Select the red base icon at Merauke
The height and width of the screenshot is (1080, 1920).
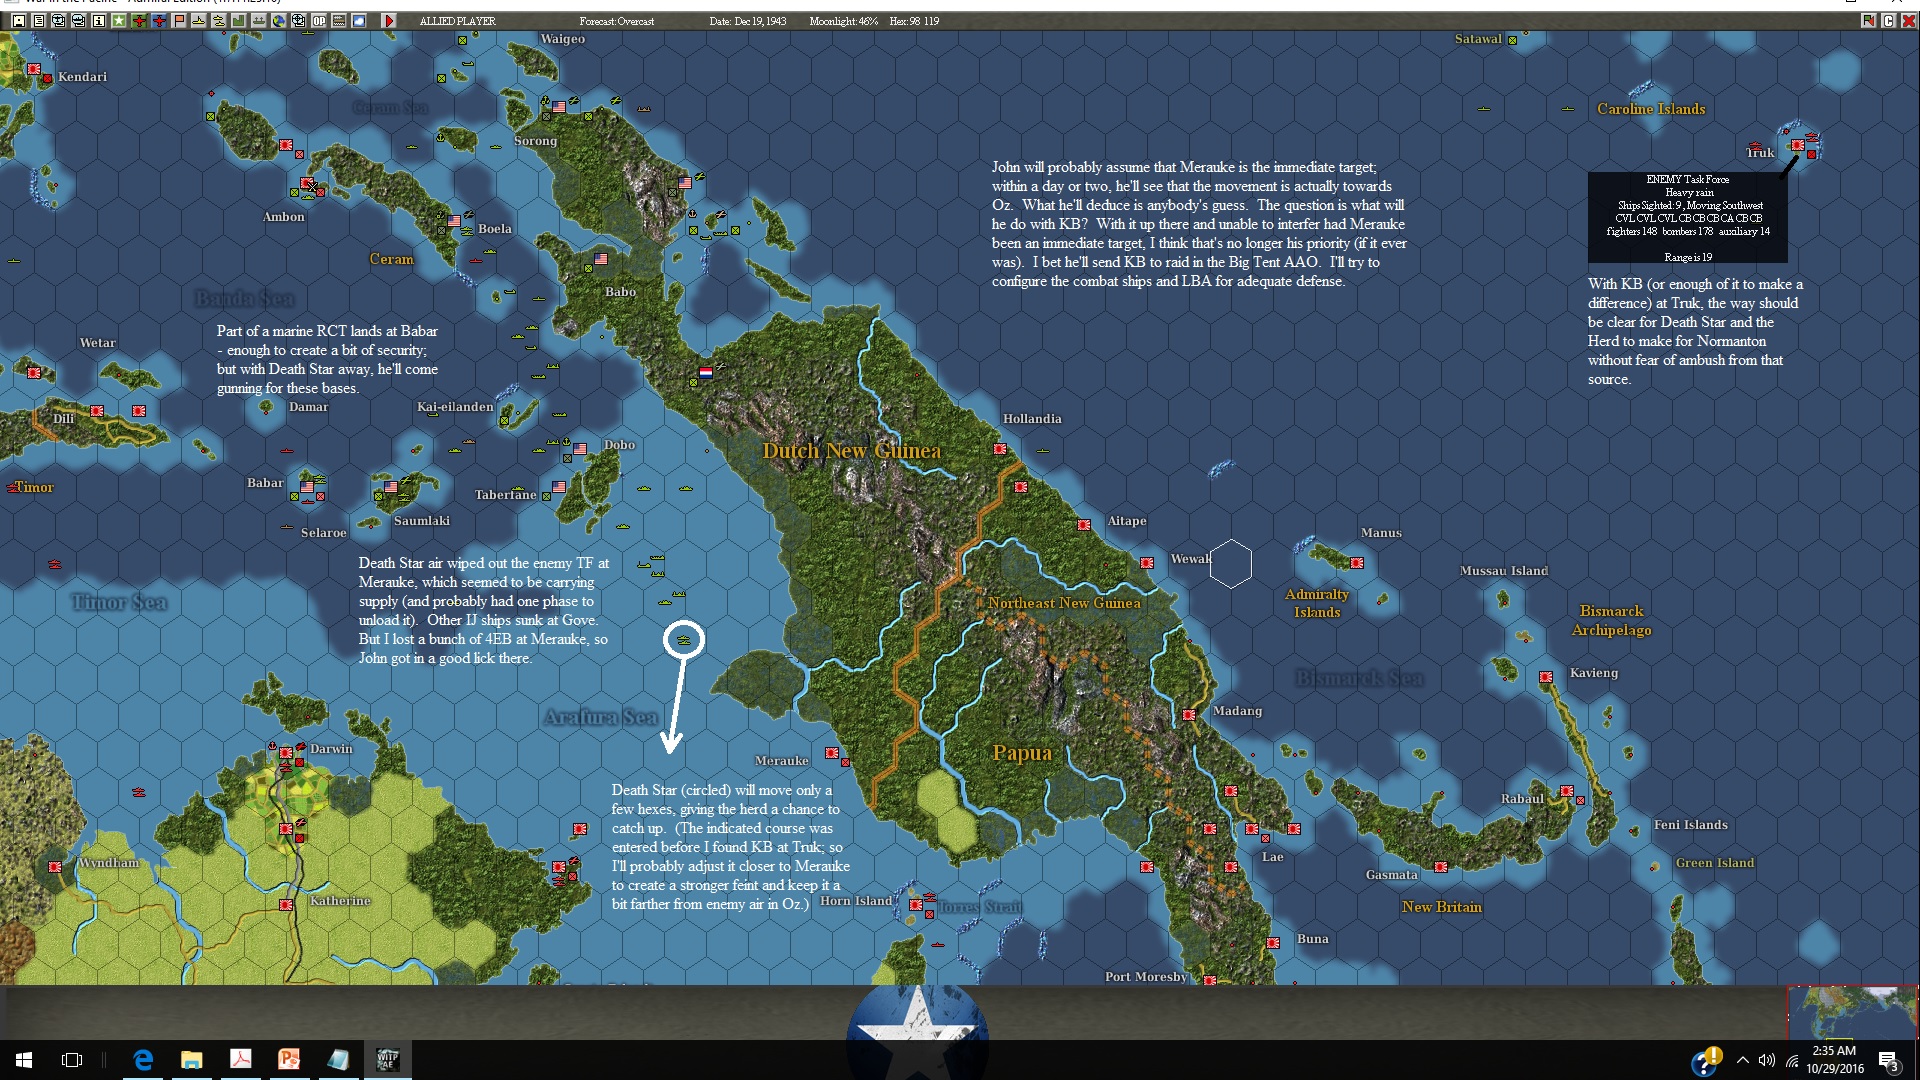(x=831, y=752)
